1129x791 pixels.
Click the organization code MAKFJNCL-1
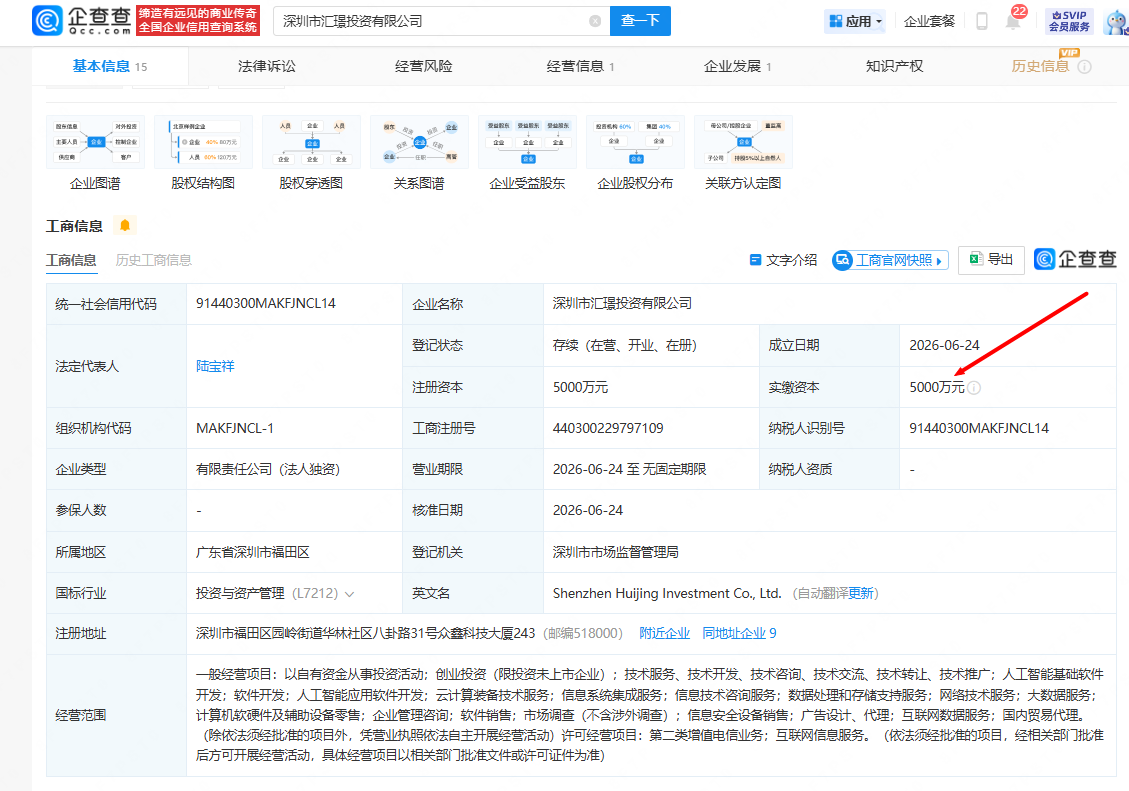pos(235,428)
